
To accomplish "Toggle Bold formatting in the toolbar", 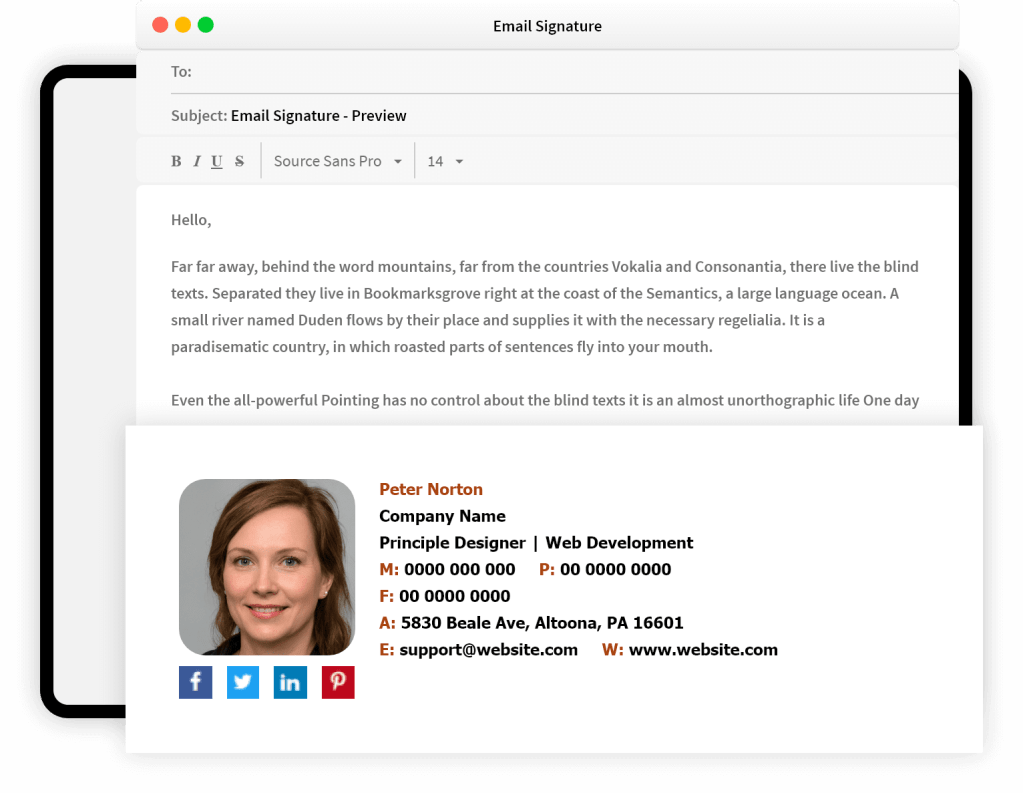I will coord(176,162).
